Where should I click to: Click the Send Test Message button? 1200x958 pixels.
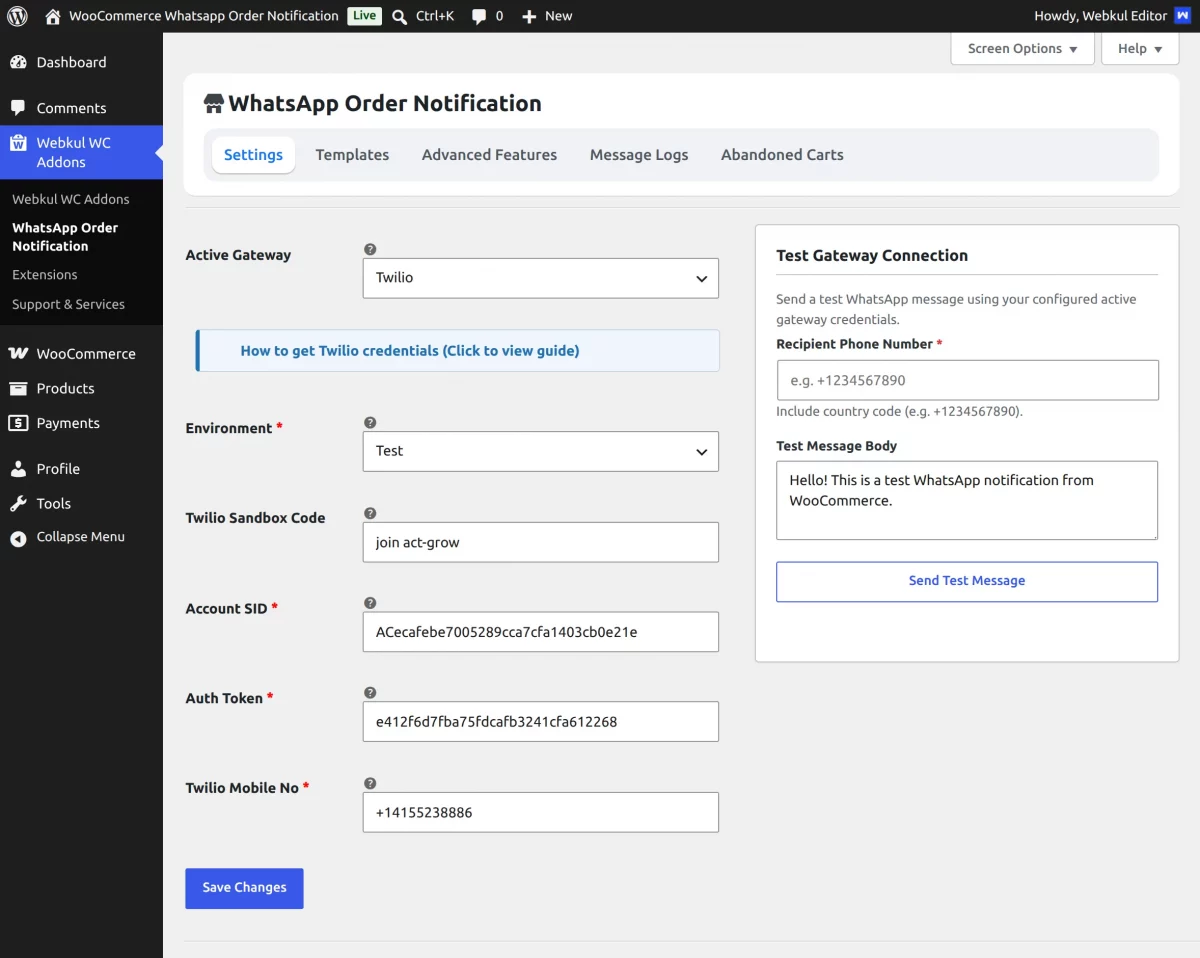click(967, 581)
